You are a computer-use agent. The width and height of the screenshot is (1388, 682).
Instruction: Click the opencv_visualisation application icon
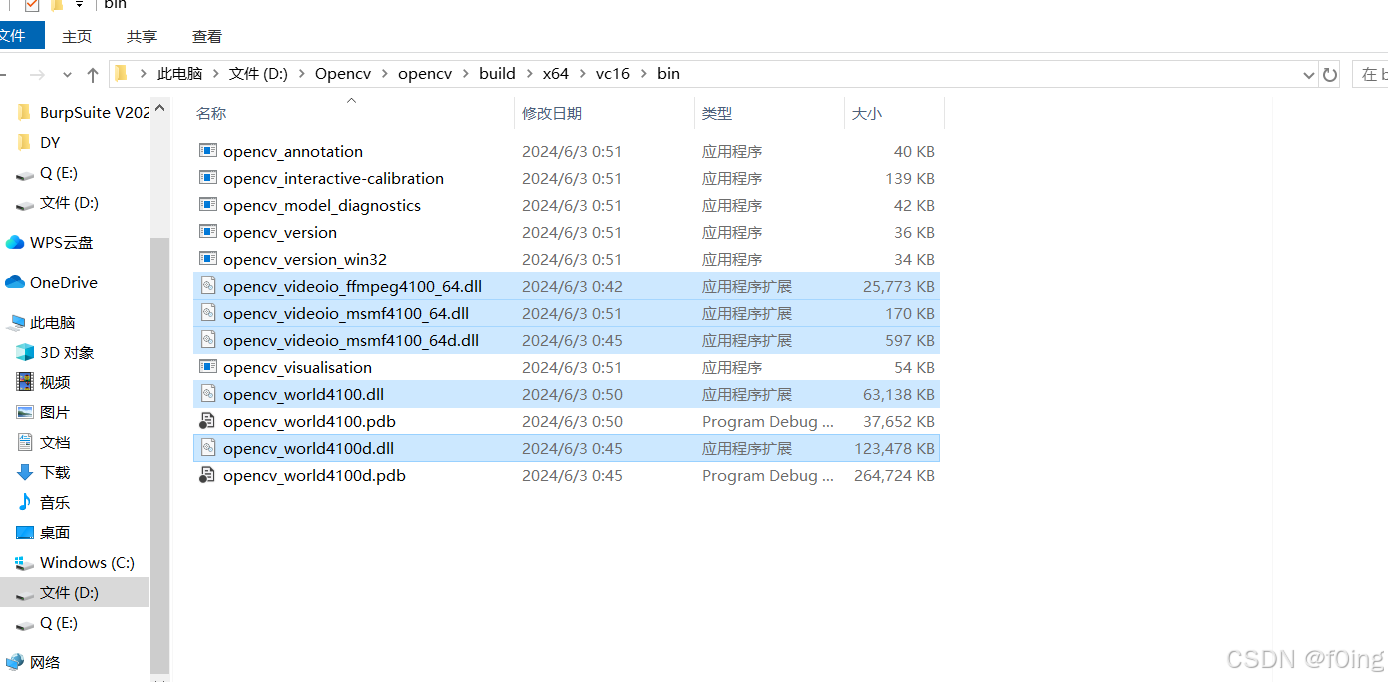pos(208,367)
